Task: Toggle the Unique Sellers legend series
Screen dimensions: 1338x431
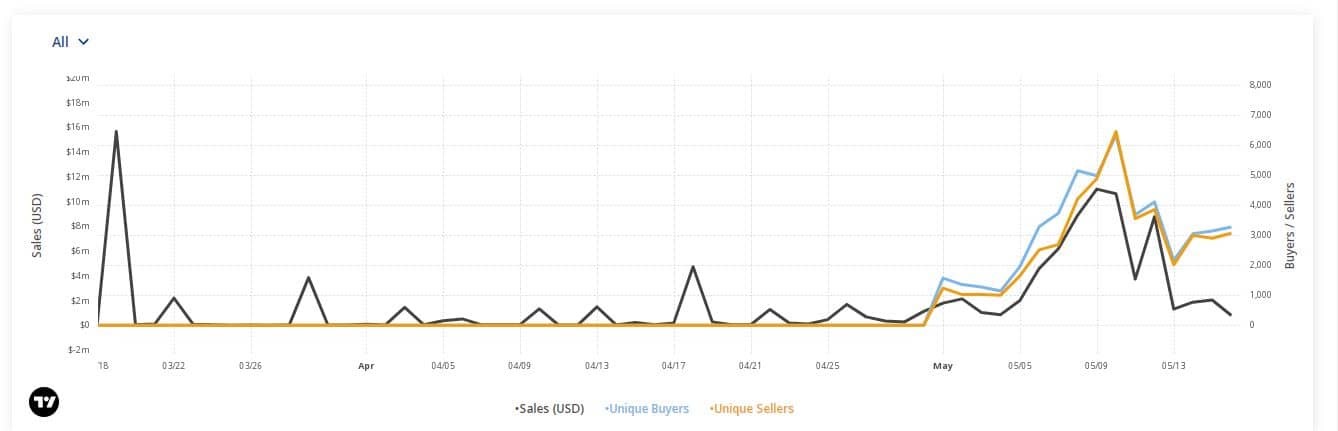Action: coord(751,408)
